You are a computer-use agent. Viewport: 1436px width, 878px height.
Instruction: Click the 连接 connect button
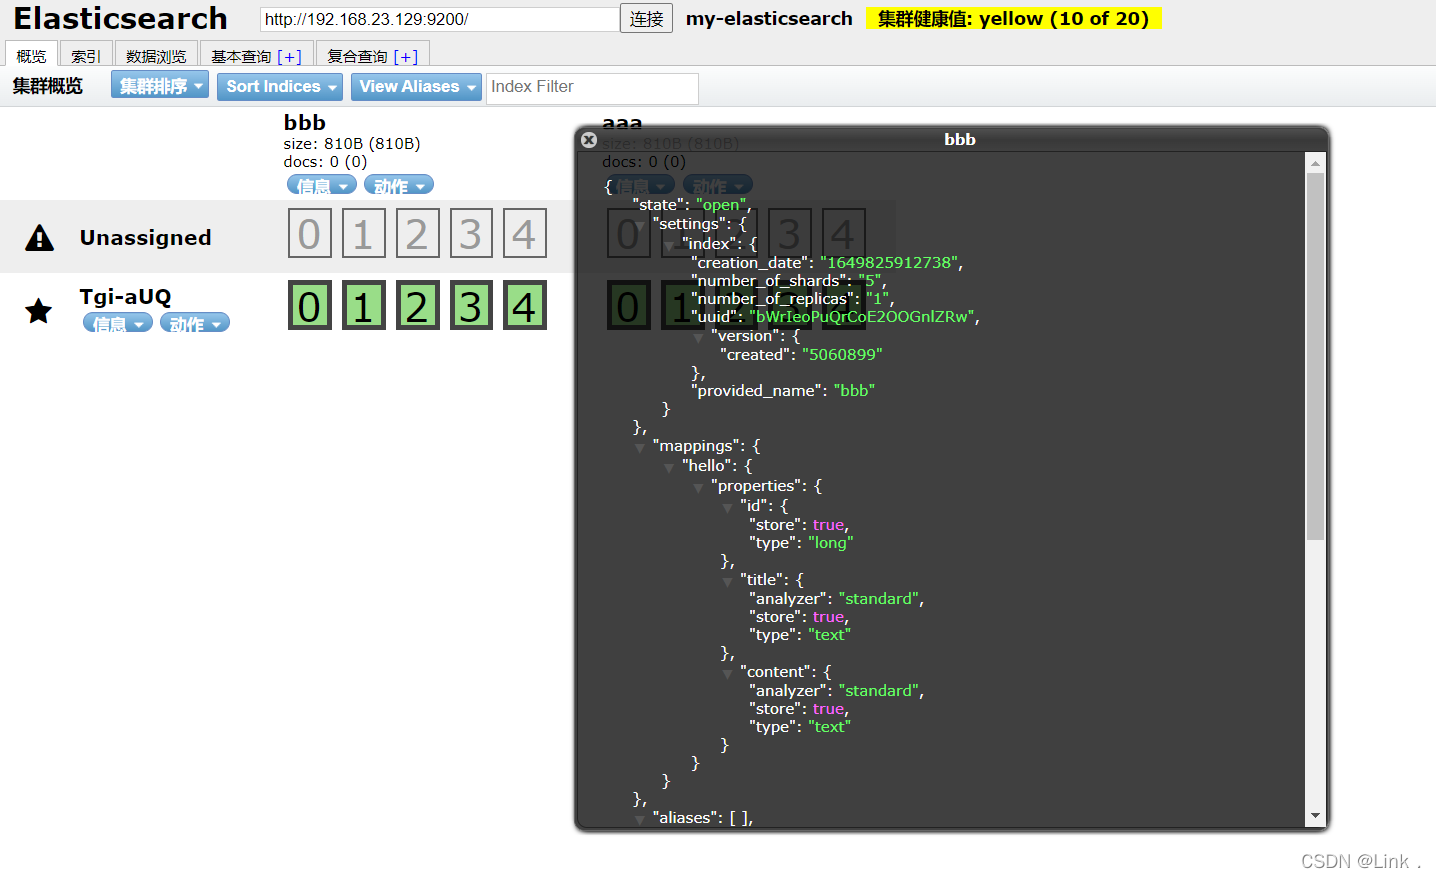tap(647, 19)
